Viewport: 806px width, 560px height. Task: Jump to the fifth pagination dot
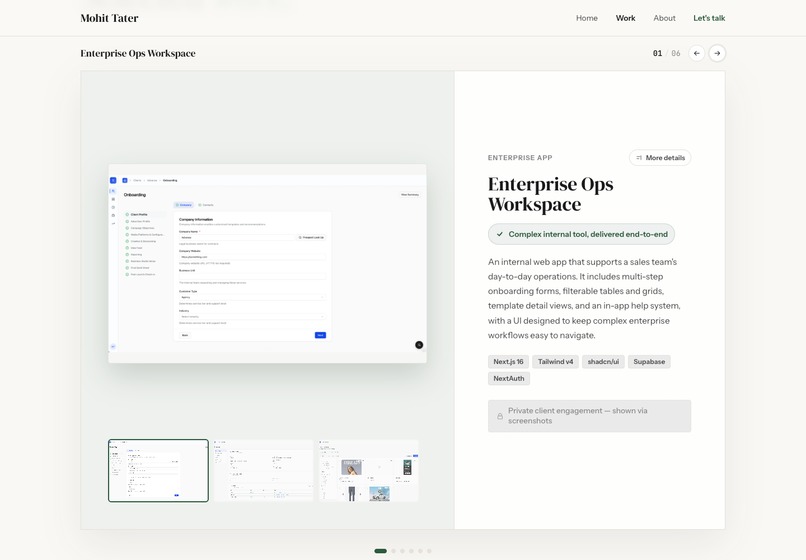[x=420, y=551]
